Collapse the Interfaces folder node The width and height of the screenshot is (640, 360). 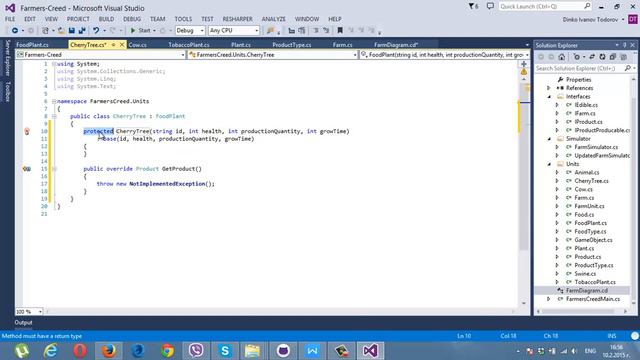click(x=549, y=97)
